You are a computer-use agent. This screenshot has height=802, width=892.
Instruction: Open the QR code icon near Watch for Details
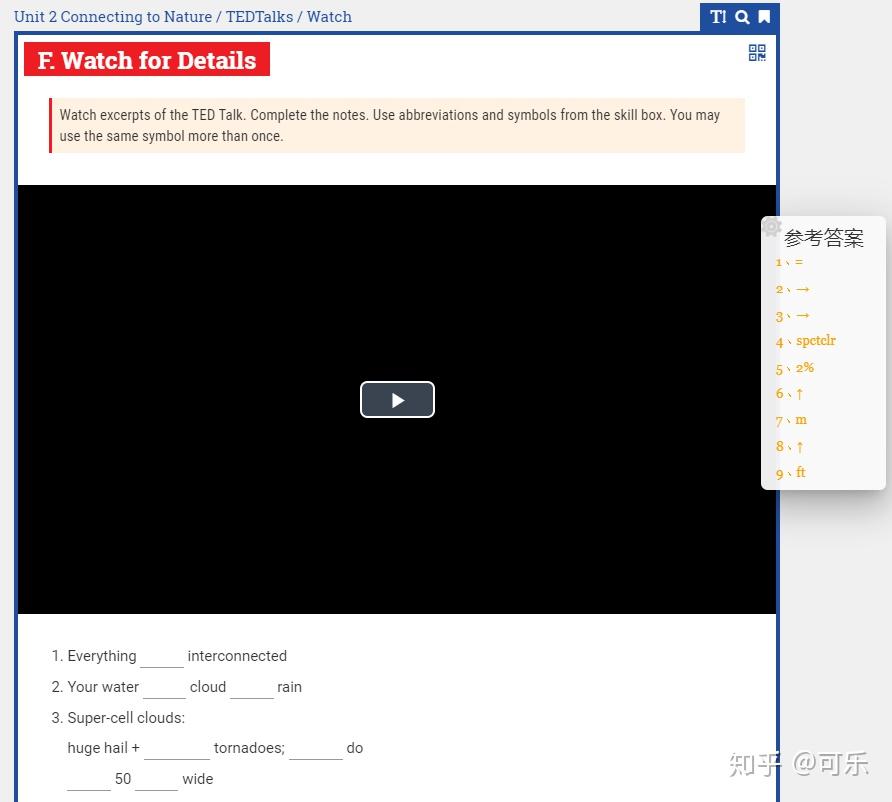point(757,53)
